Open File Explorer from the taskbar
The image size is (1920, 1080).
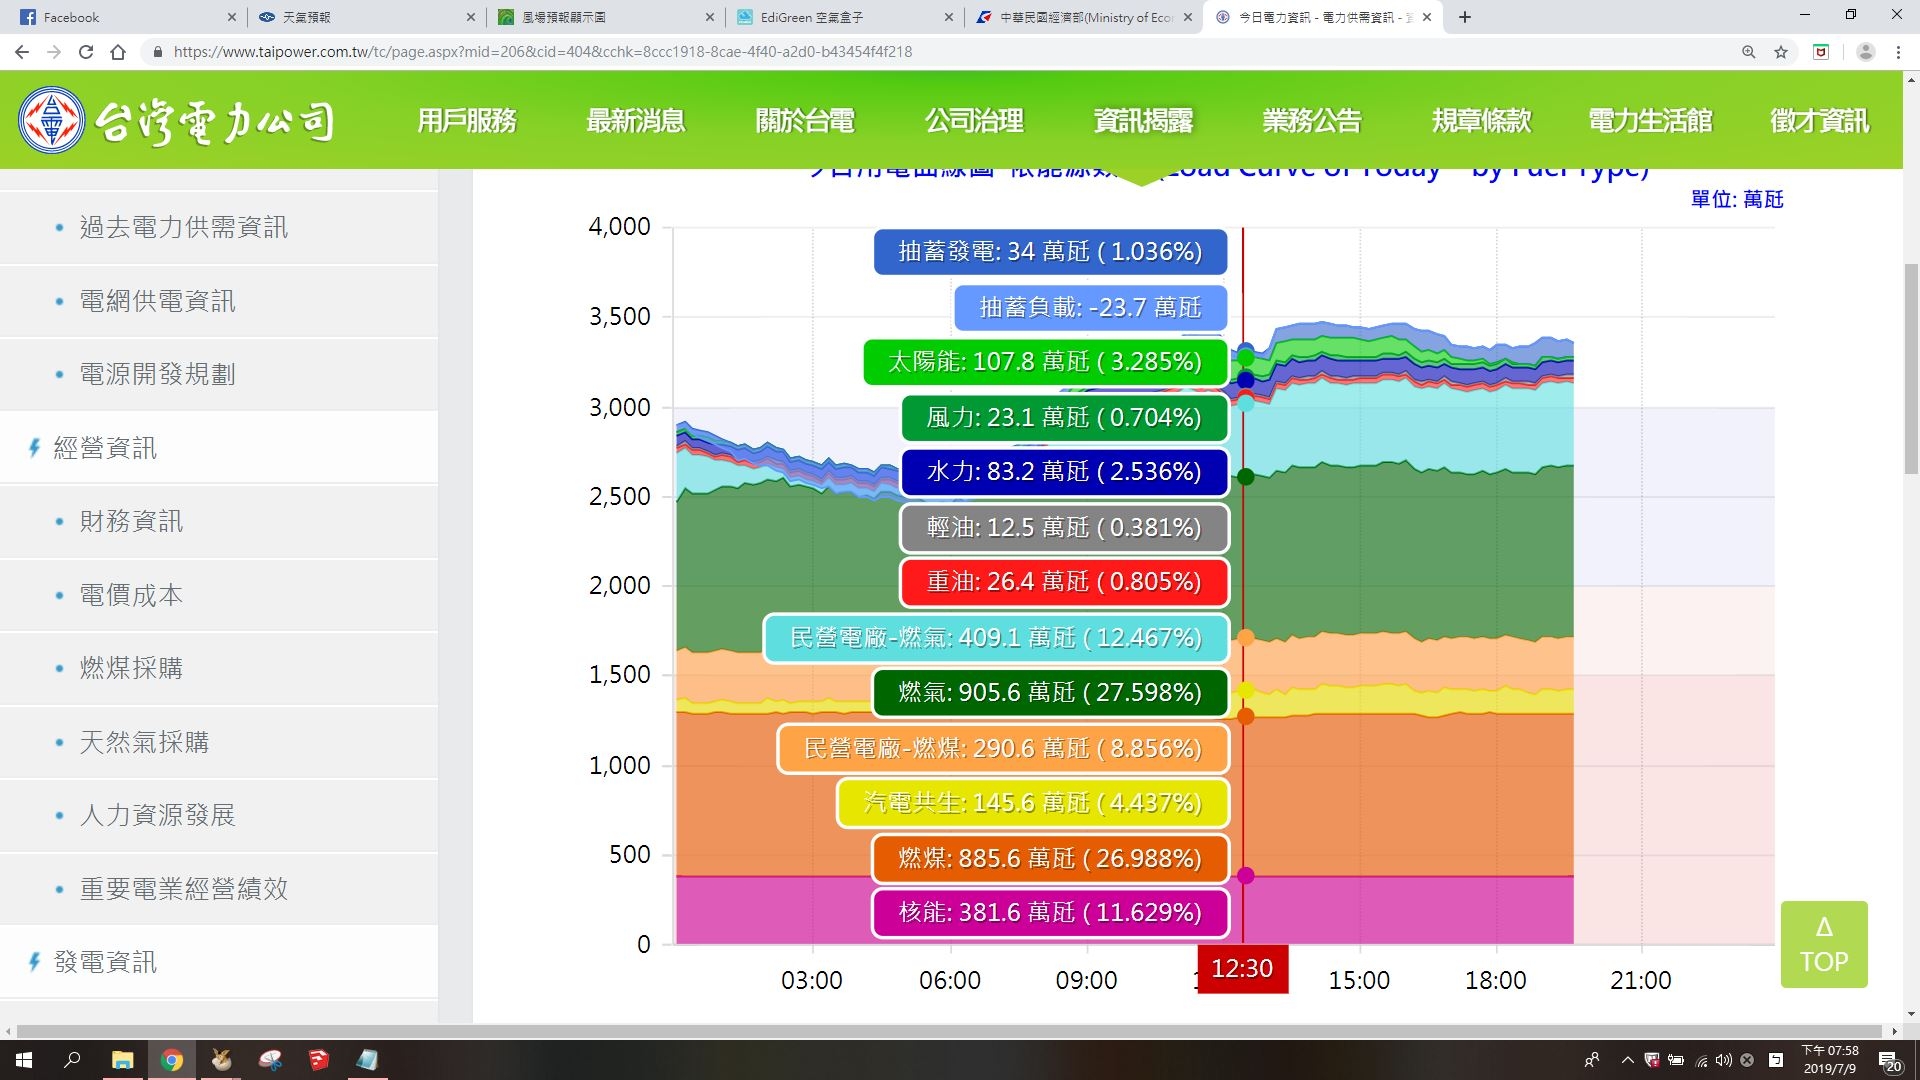(122, 1060)
